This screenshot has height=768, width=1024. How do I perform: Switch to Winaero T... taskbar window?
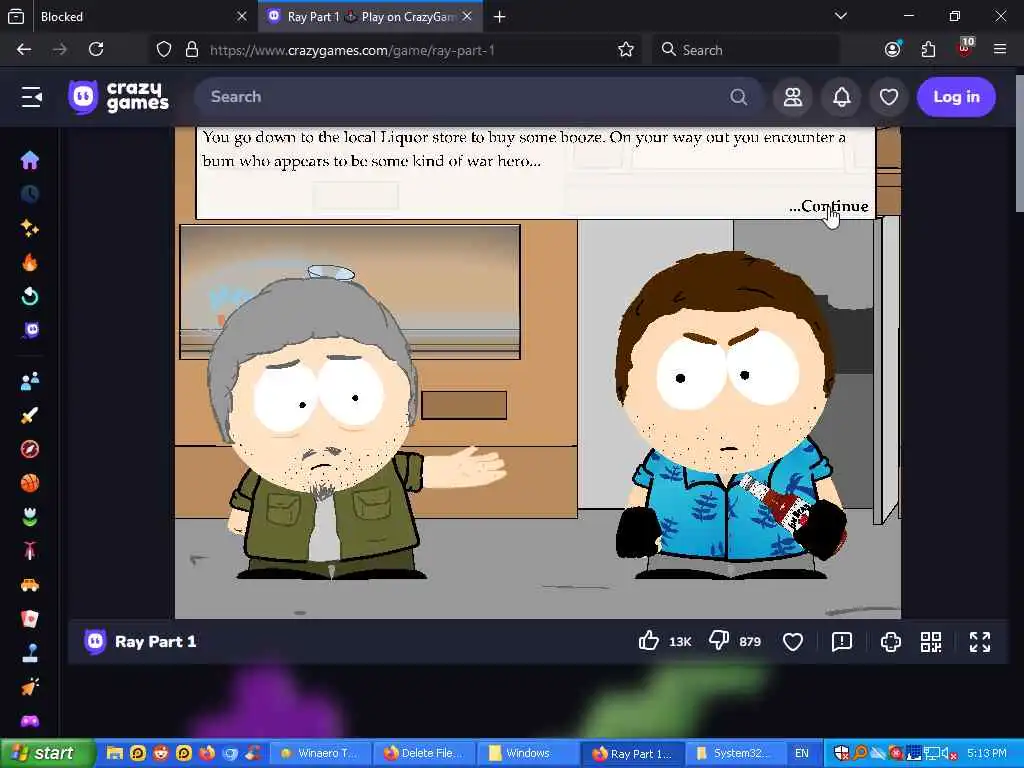pyautogui.click(x=319, y=754)
